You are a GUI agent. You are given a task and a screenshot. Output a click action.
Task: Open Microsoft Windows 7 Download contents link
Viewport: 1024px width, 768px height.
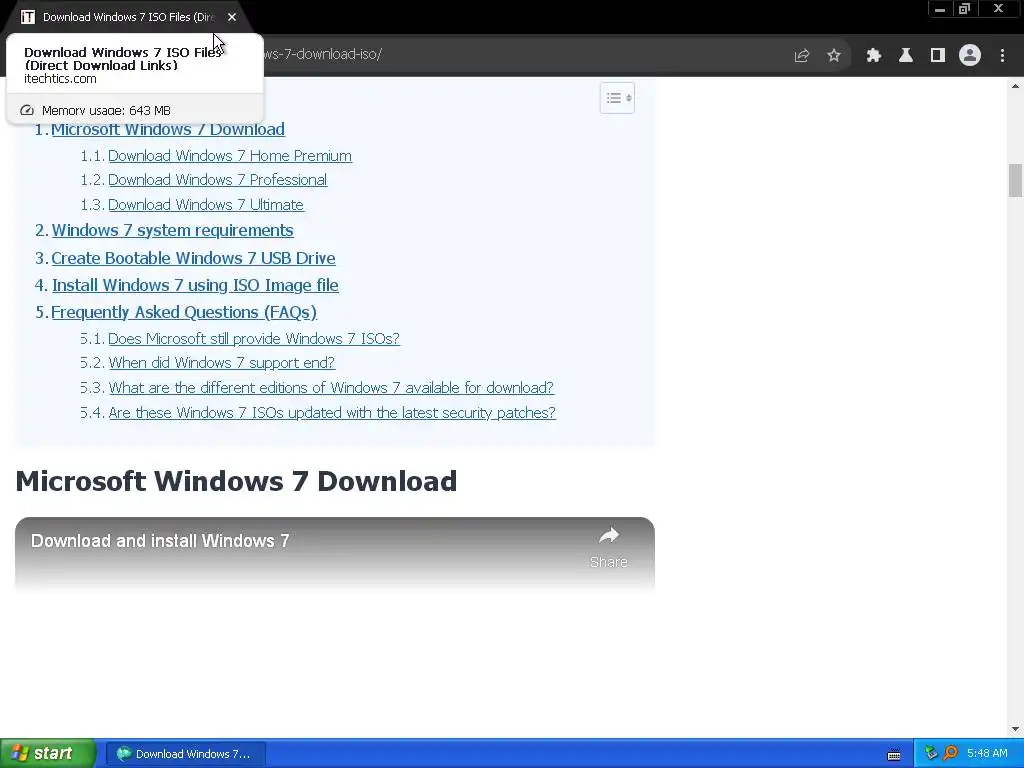point(168,129)
